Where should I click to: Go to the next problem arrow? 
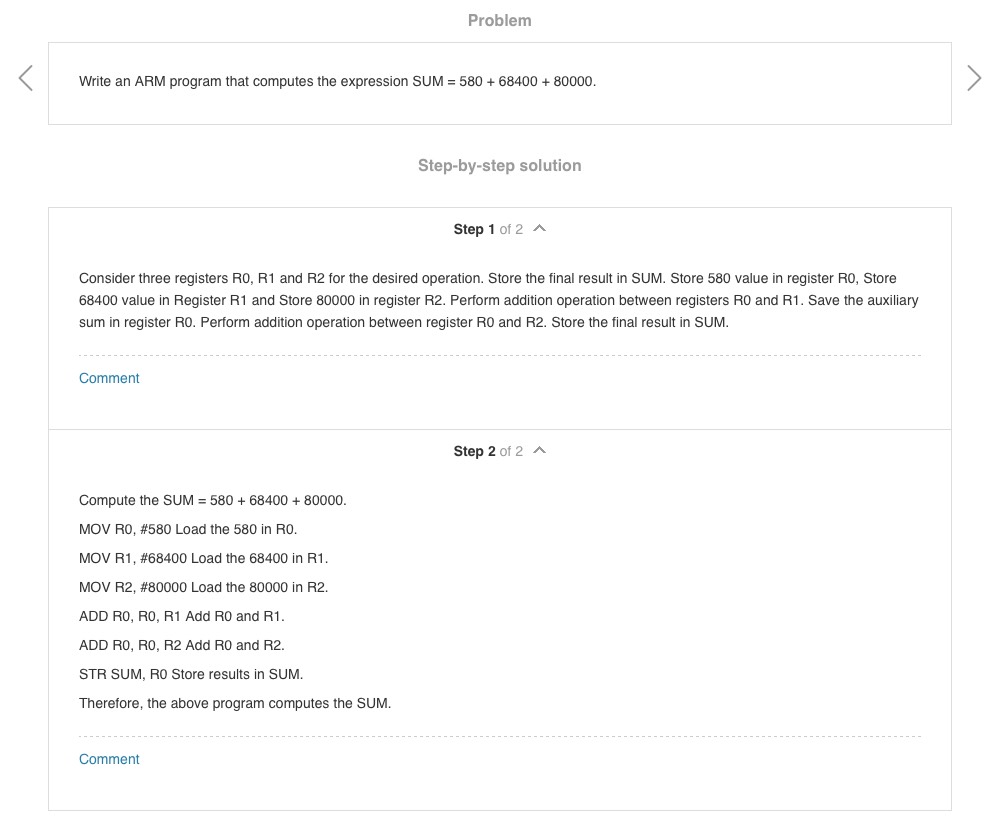pos(974,78)
